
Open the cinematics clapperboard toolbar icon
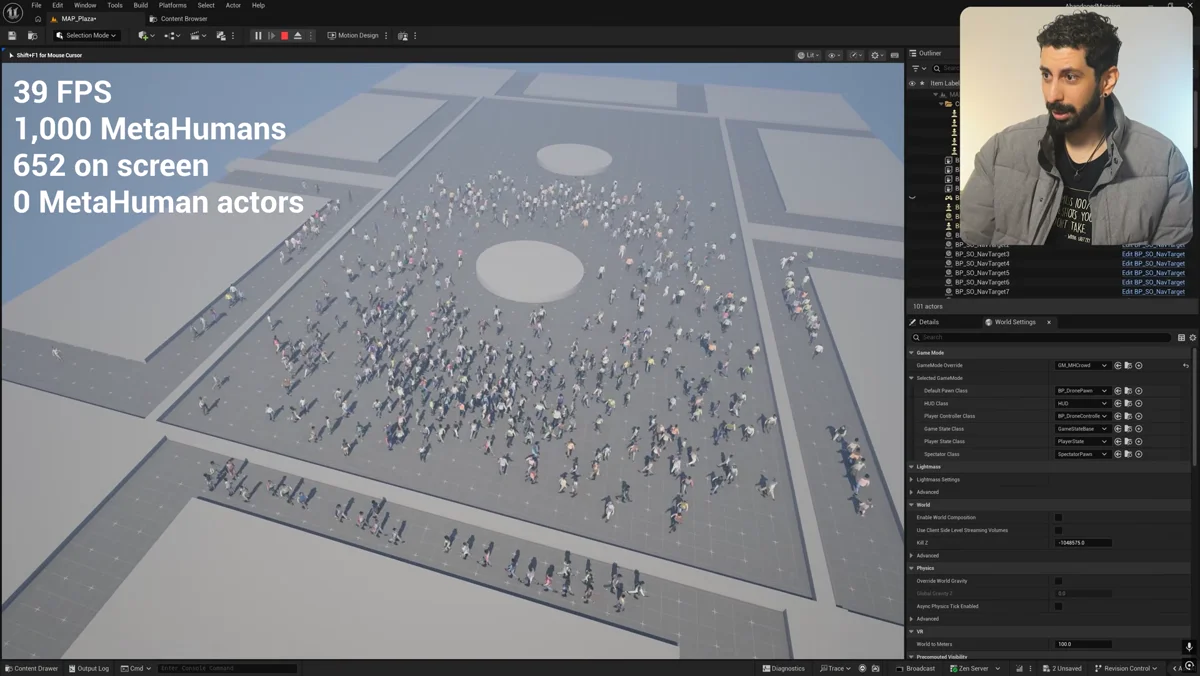198,36
